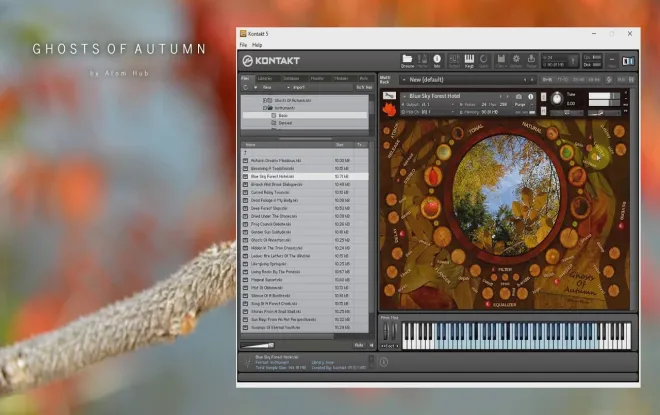Viewport: 660px width, 415px height.
Task: Click the panic exclamation mark button
Action: pyautogui.click(x=572, y=61)
